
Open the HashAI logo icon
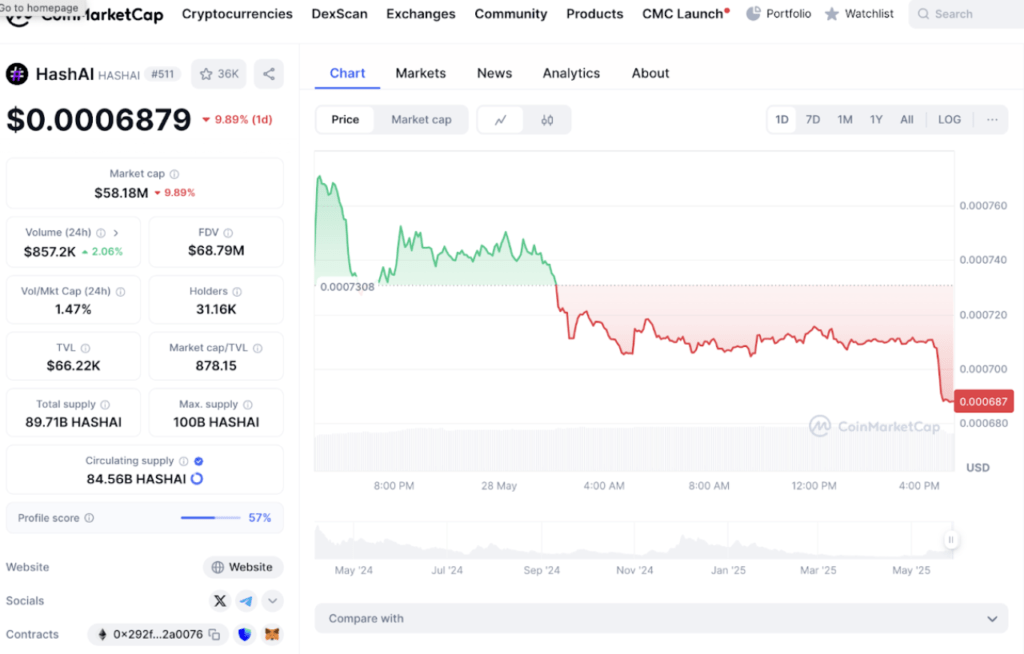pyautogui.click(x=17, y=74)
